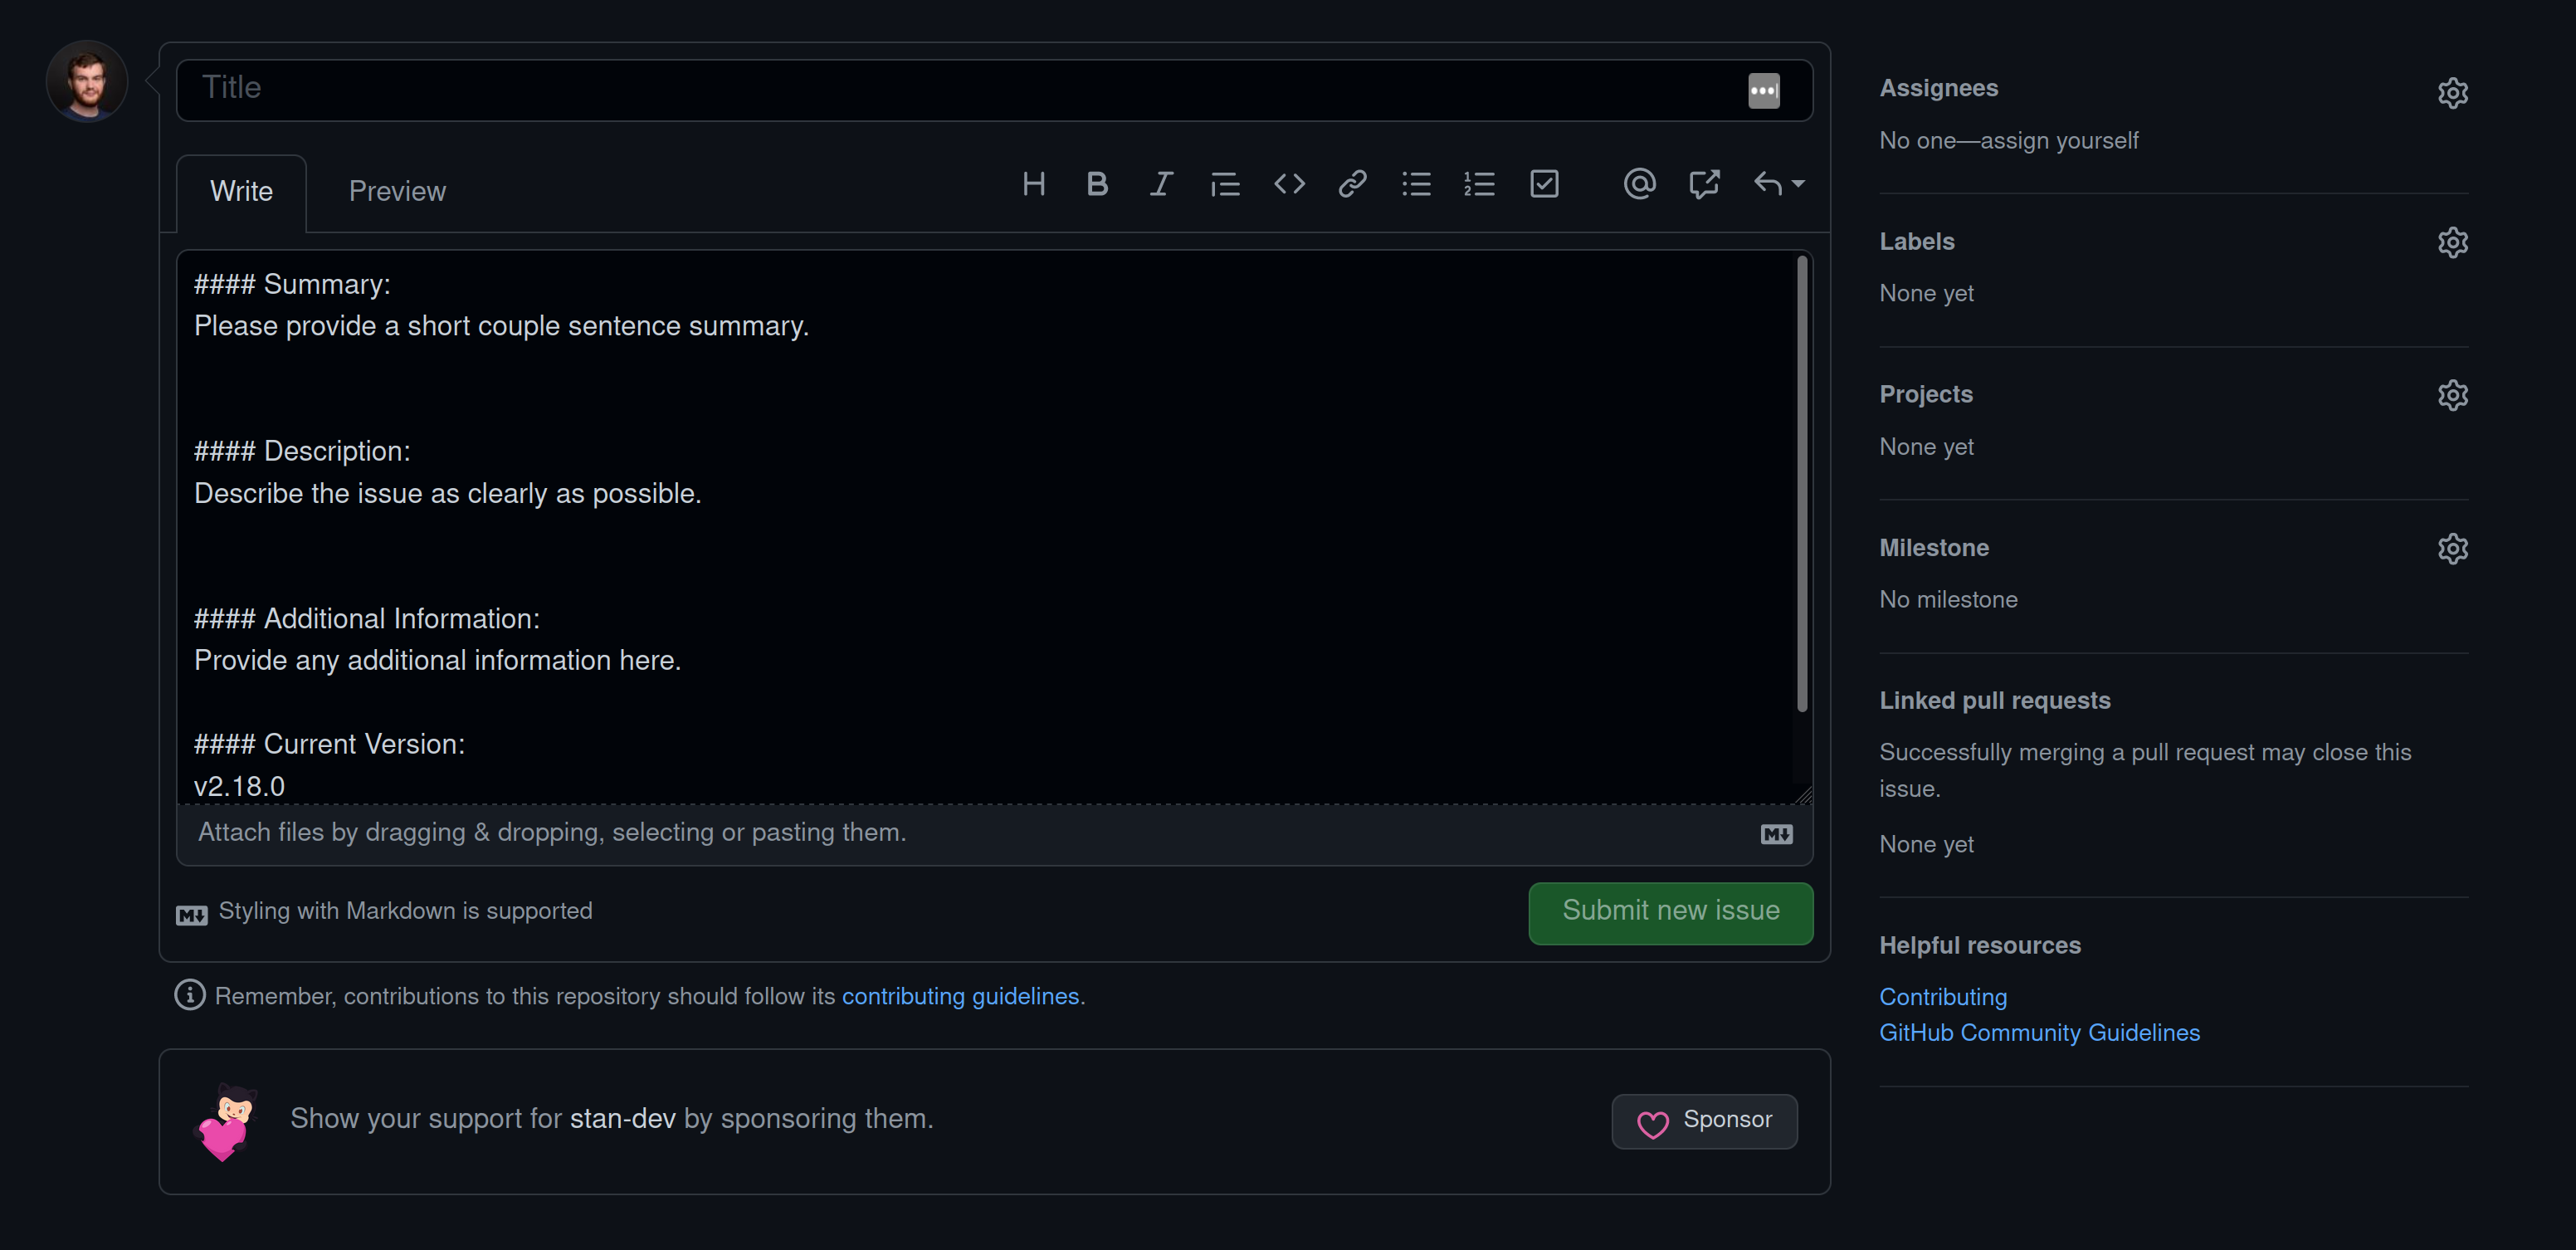The image size is (2576, 1250).
Task: Select the Write tab
Action: click(241, 191)
